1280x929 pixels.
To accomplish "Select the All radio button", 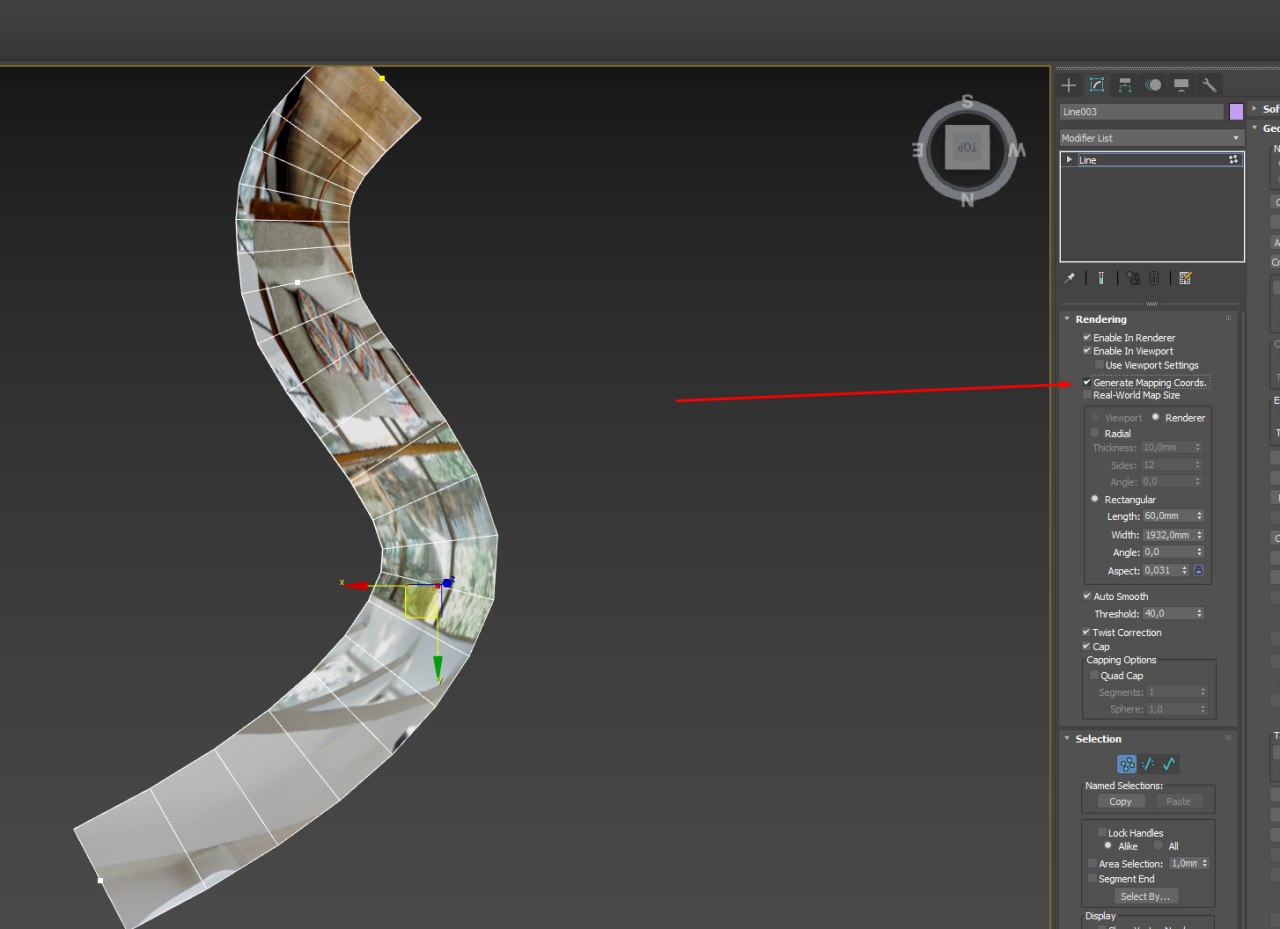I will [x=1158, y=846].
